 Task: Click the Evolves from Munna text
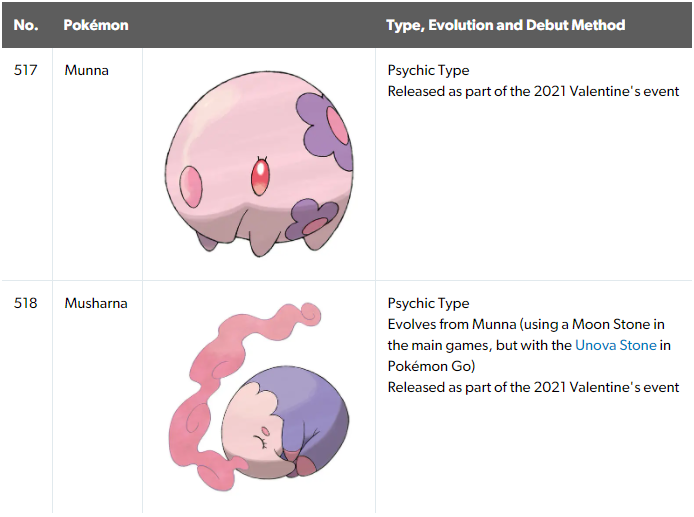(451, 324)
